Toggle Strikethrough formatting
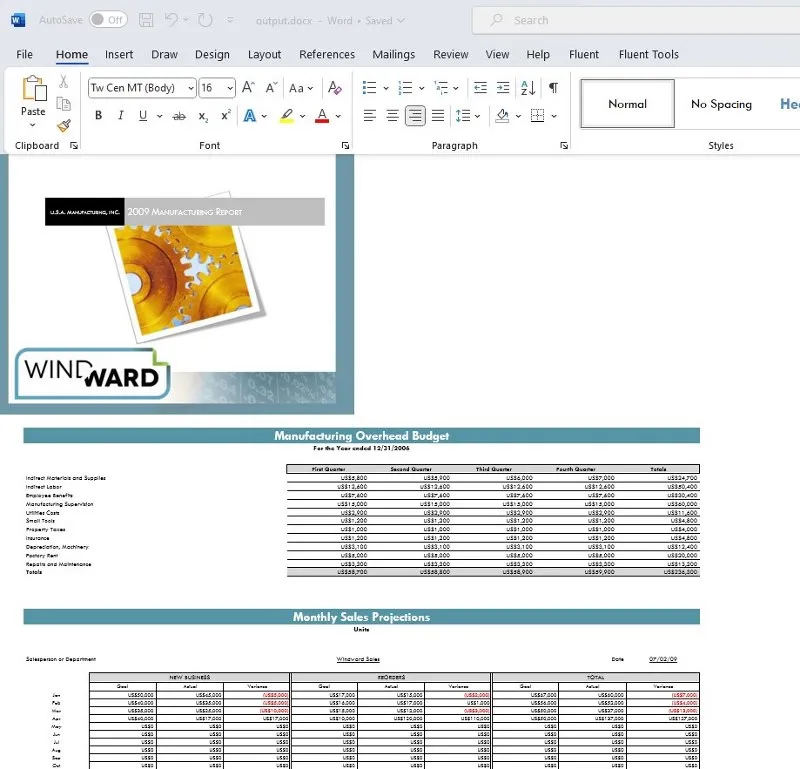 point(179,116)
